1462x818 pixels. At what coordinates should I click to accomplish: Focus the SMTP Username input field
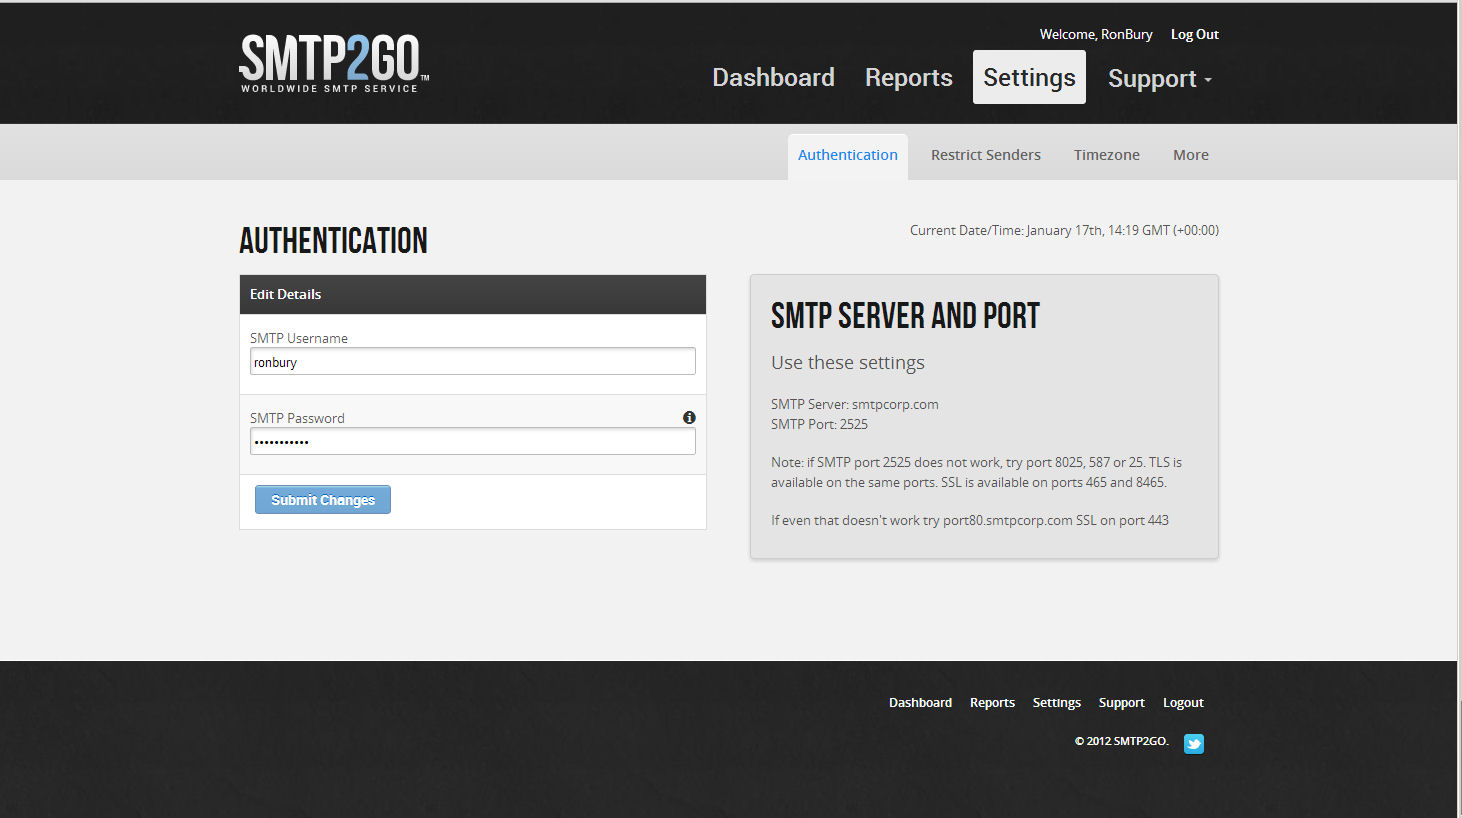pyautogui.click(x=473, y=361)
